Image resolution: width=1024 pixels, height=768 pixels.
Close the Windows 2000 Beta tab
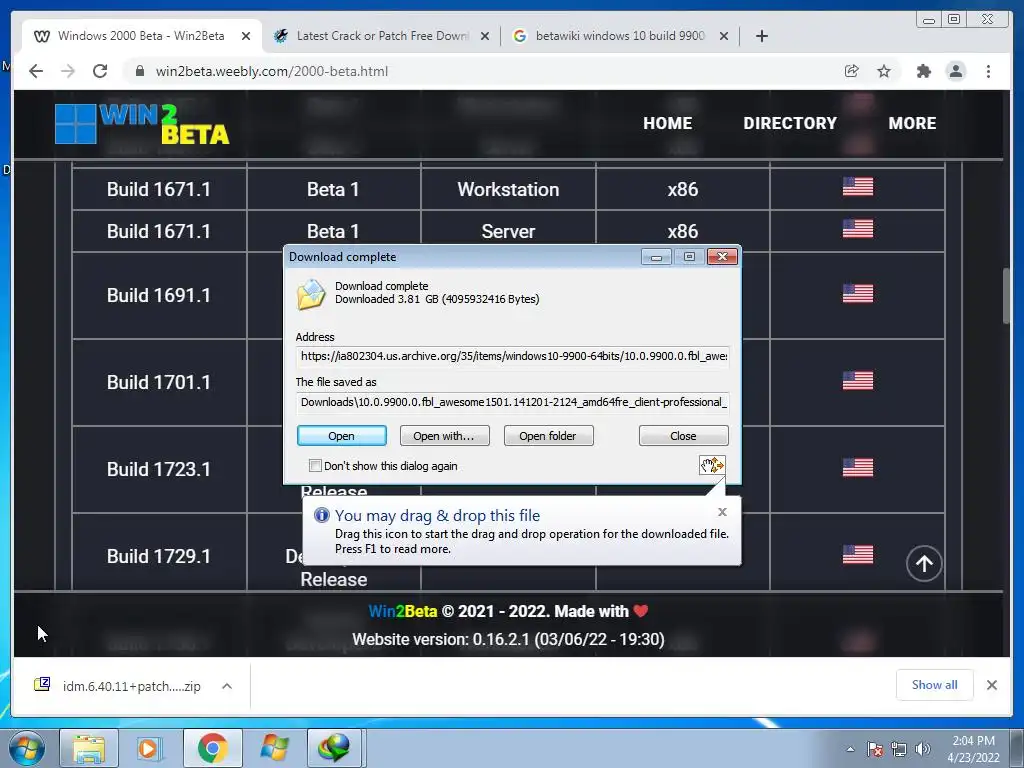(246, 36)
